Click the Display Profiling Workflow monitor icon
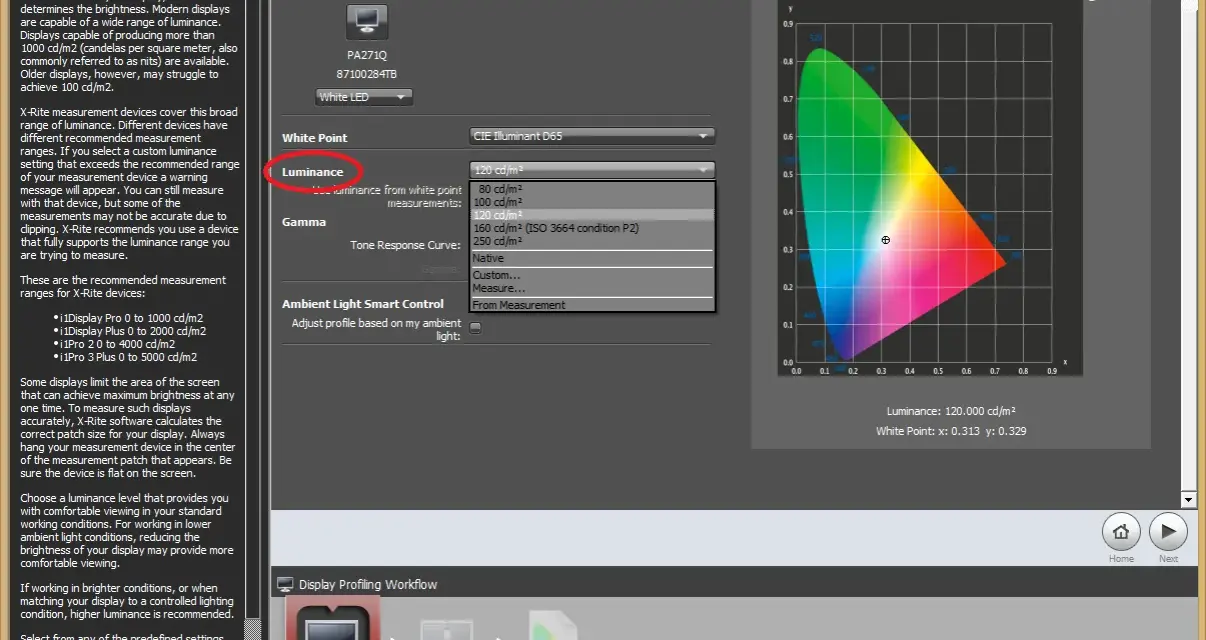 click(285, 584)
